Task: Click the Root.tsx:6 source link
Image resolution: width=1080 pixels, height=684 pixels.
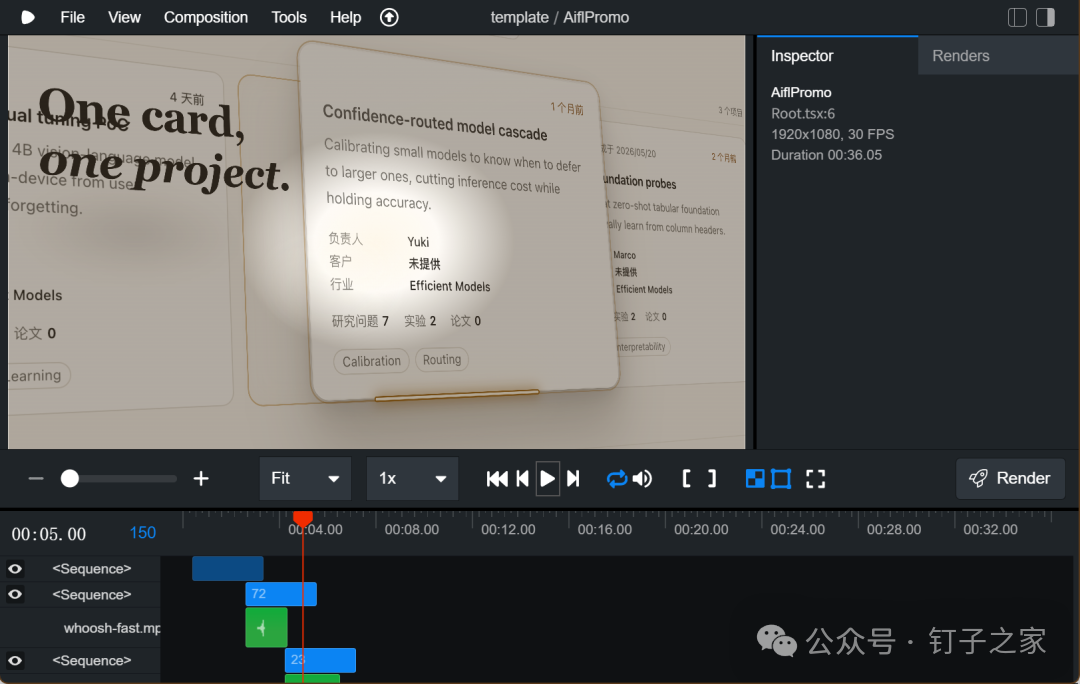Action: coord(803,114)
